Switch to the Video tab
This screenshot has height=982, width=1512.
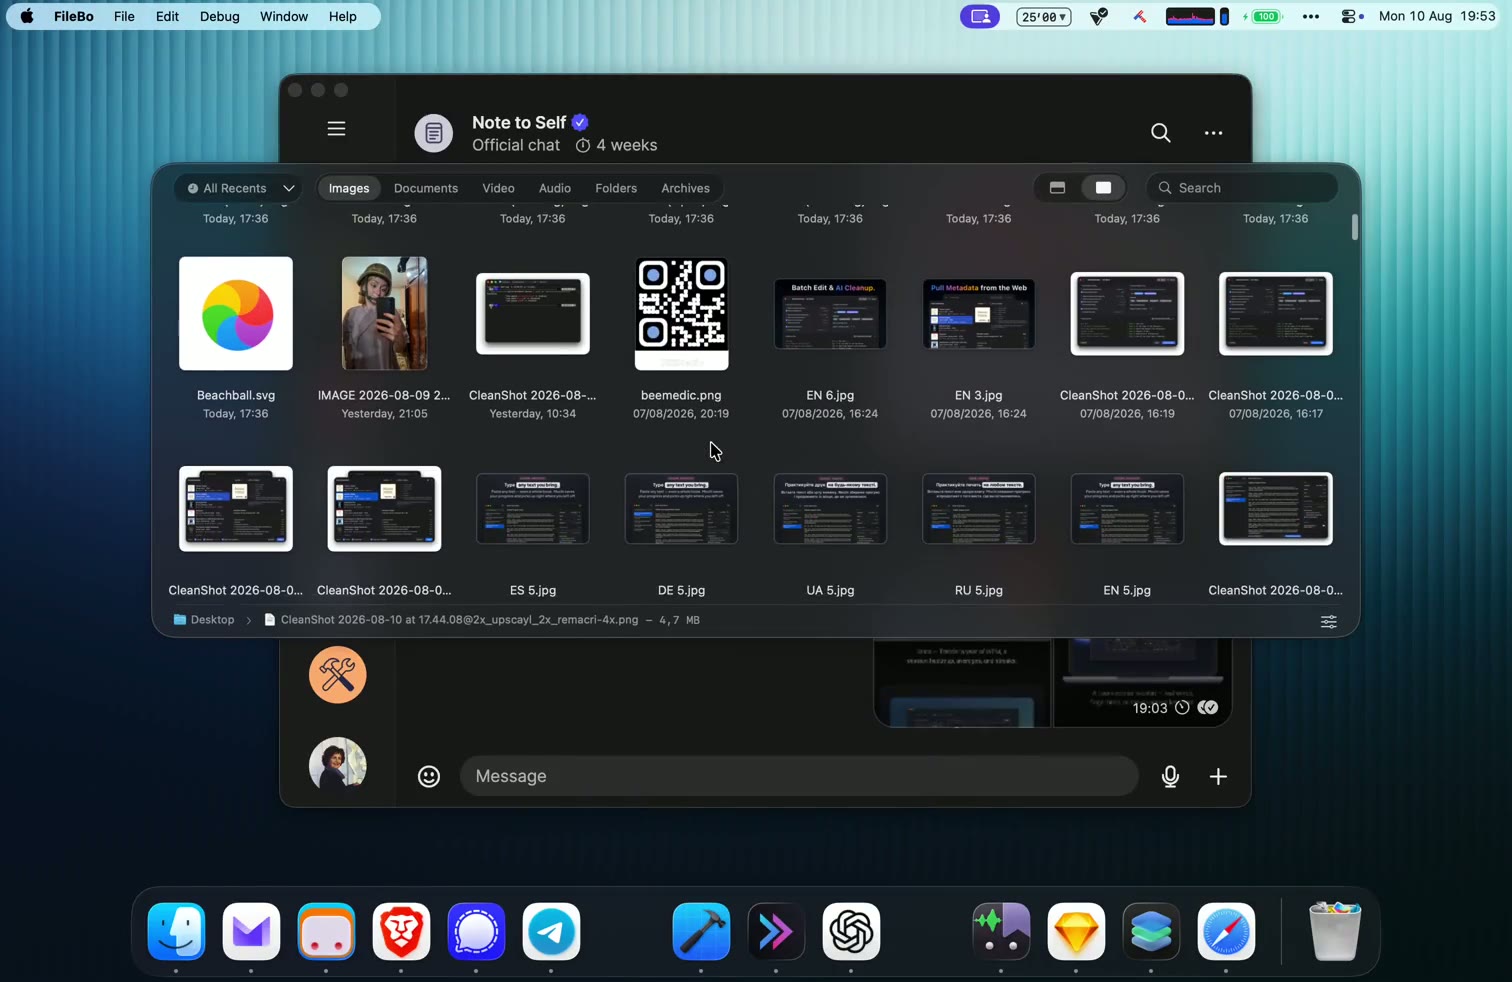(498, 188)
